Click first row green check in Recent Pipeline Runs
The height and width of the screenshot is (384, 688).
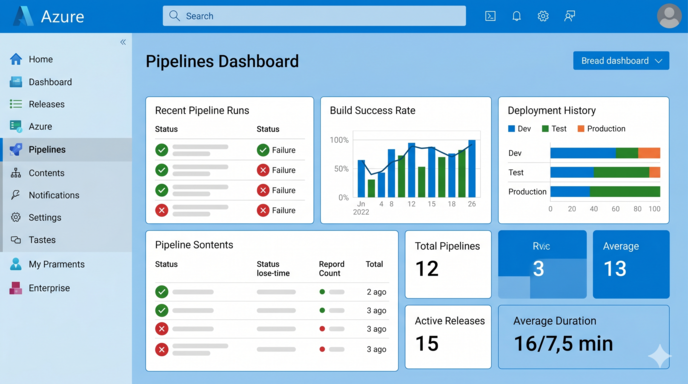pyautogui.click(x=161, y=150)
